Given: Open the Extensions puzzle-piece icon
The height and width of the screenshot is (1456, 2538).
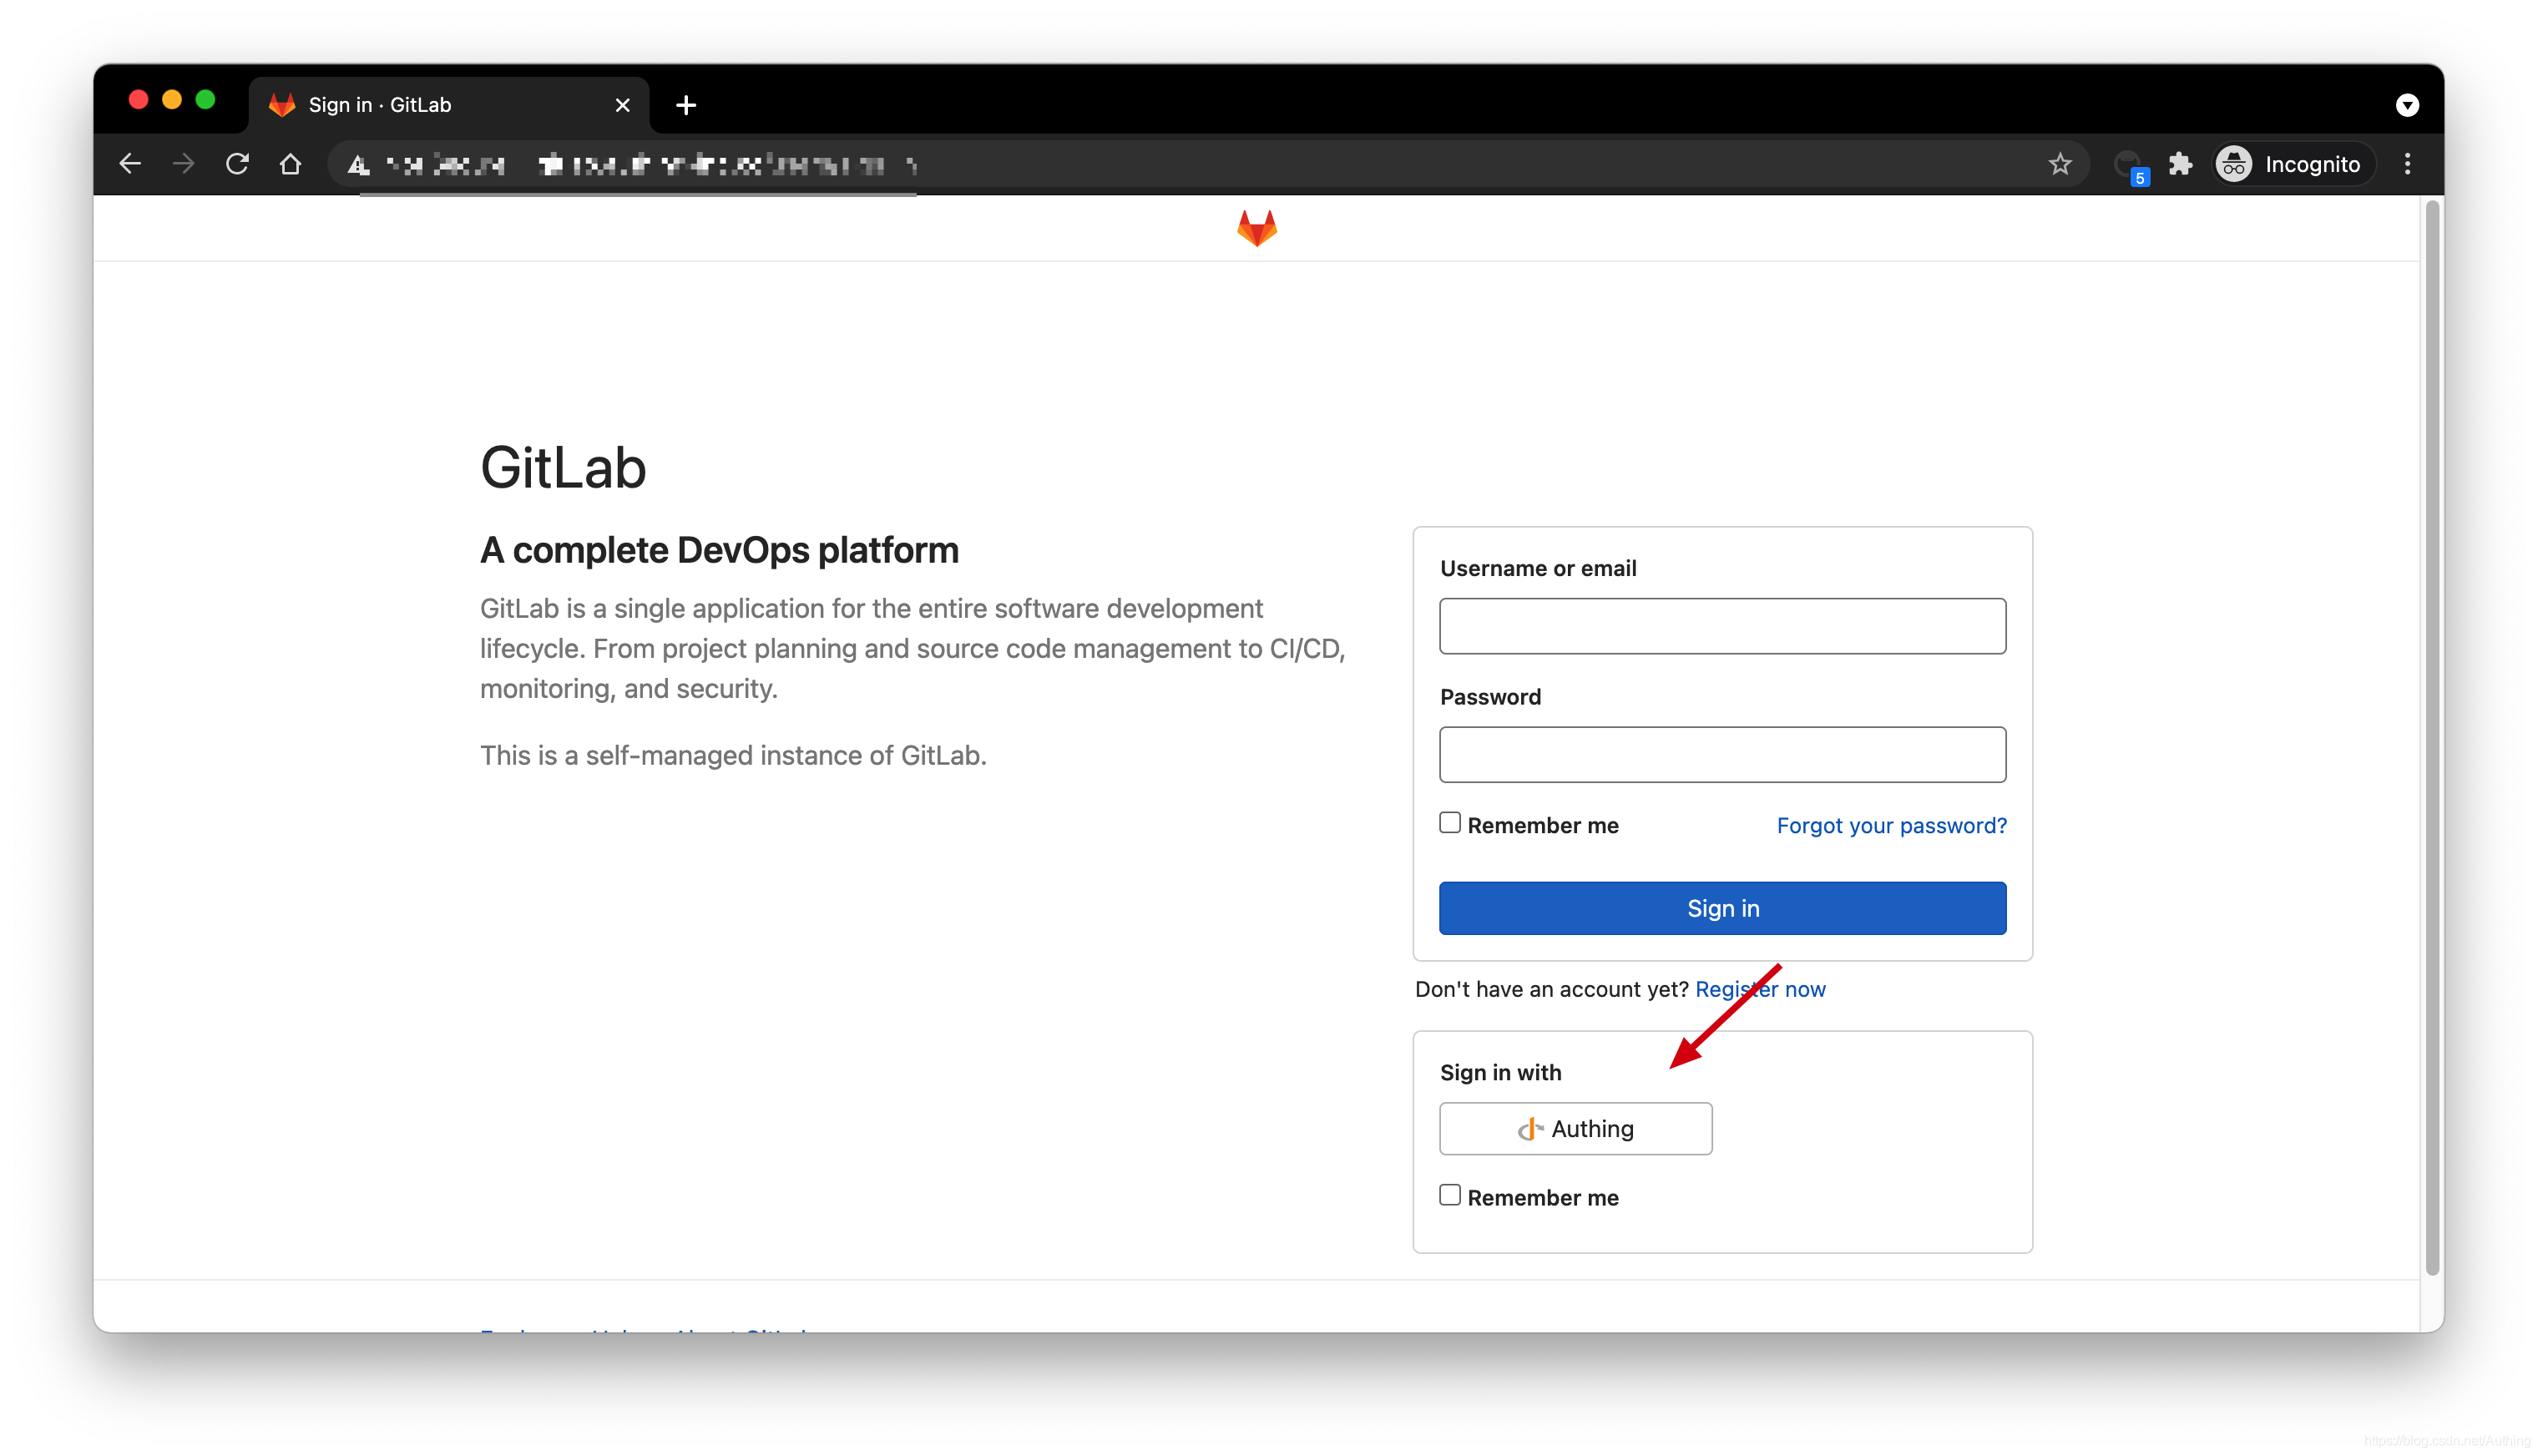Looking at the screenshot, I should 2180,164.
